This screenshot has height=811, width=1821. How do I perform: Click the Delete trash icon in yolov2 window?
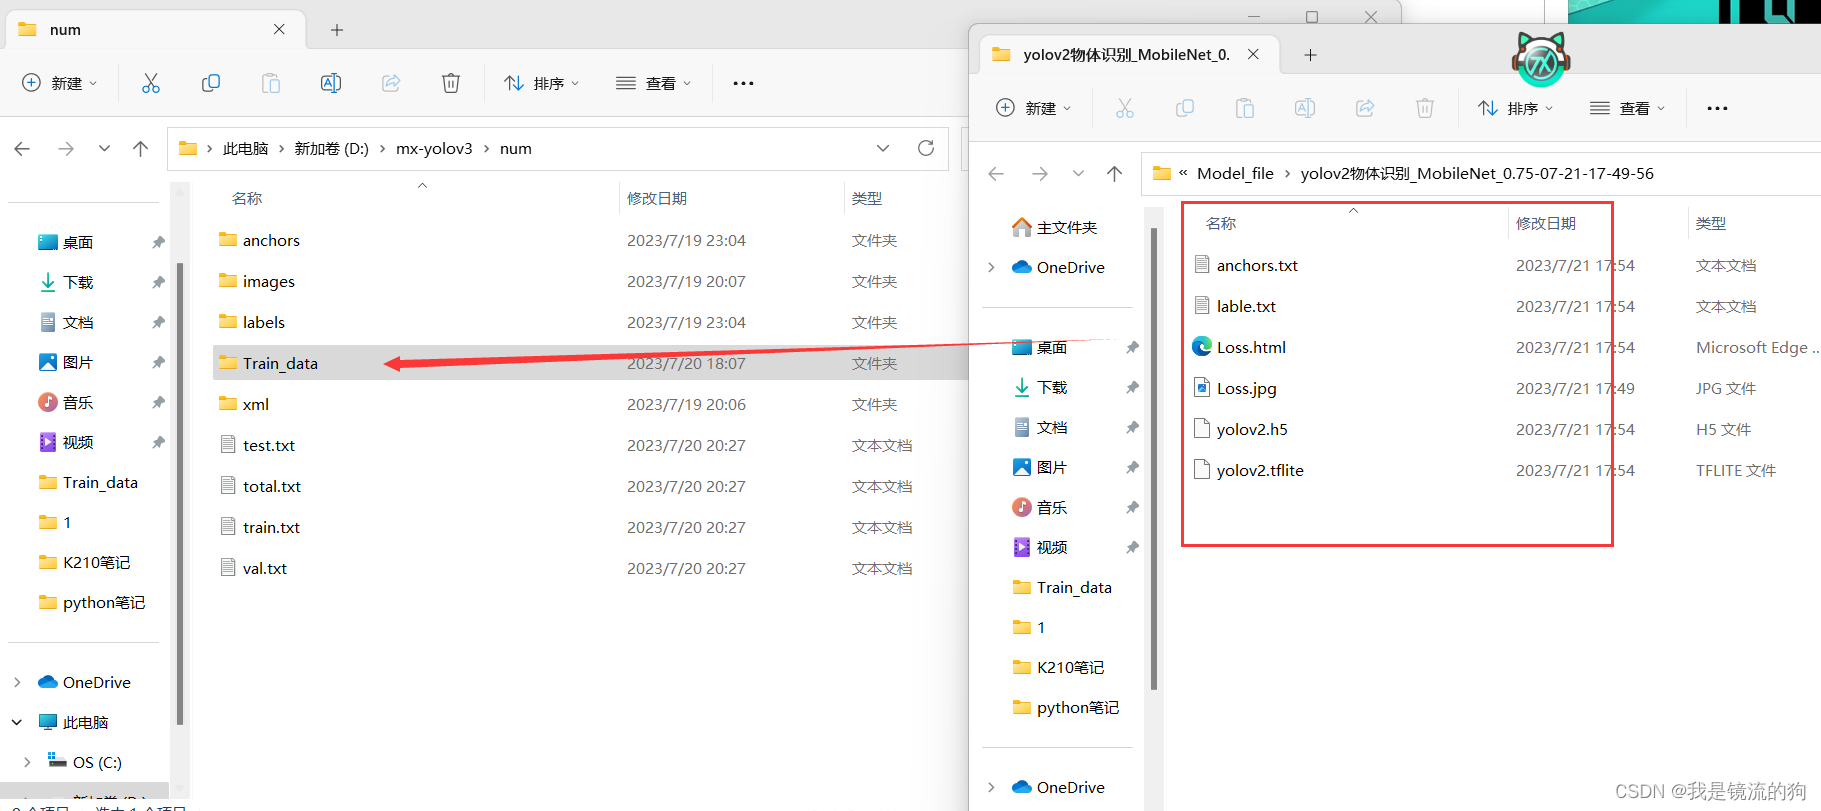tap(1425, 108)
